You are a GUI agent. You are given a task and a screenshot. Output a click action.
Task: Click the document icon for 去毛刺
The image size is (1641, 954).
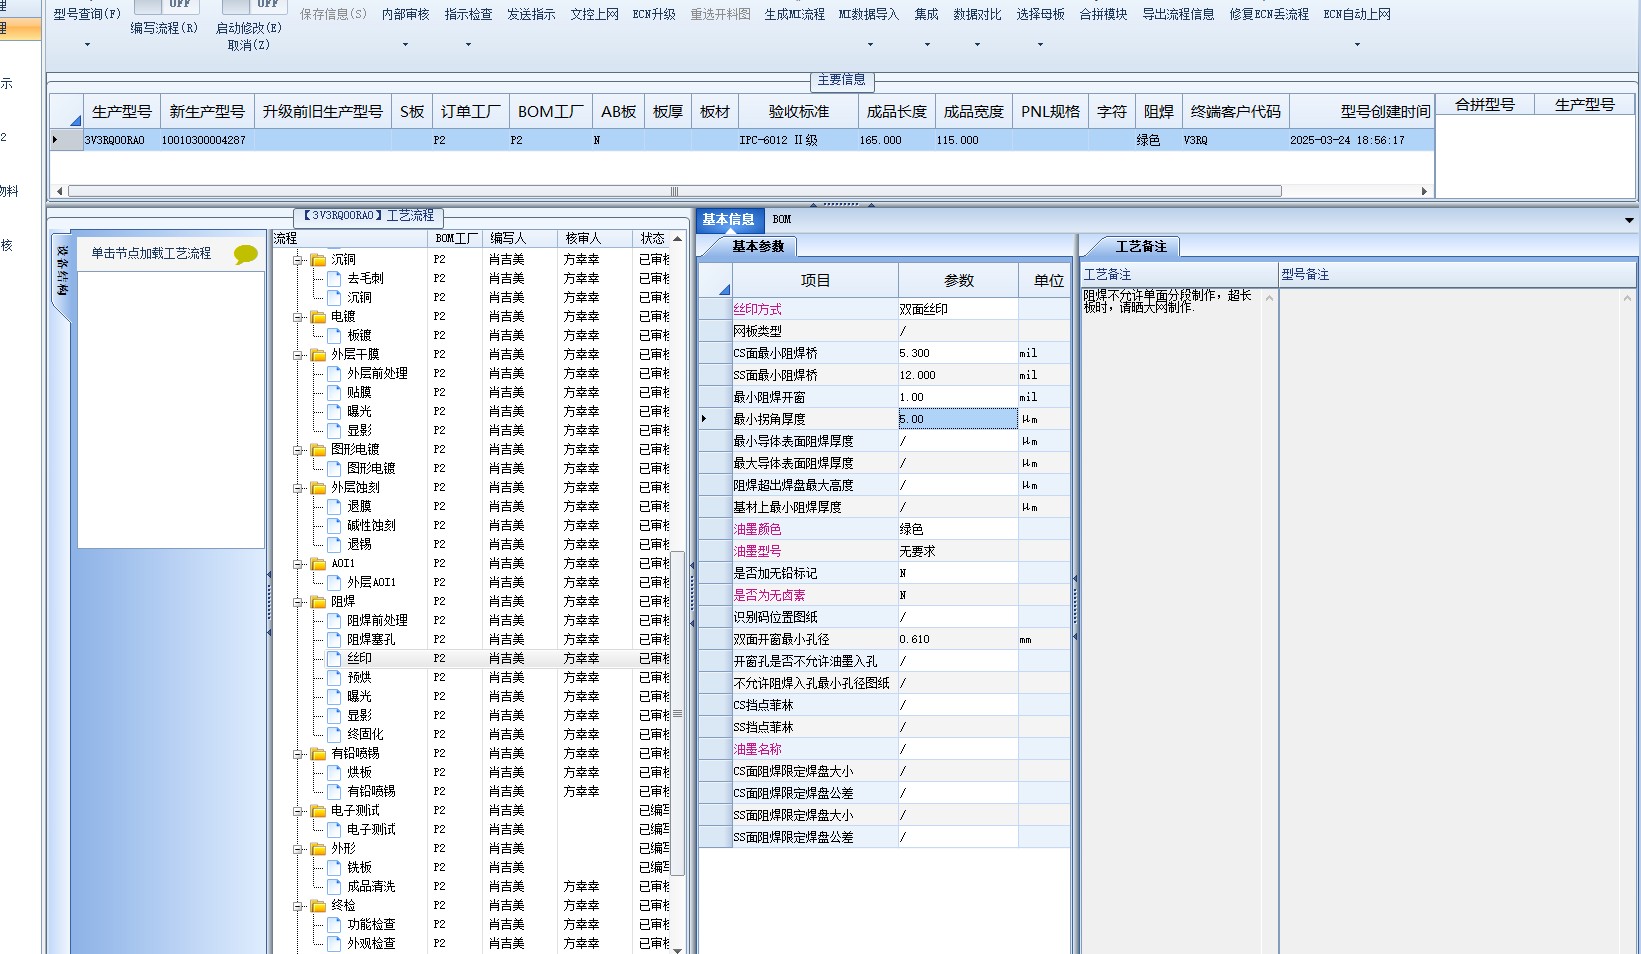[x=334, y=279]
